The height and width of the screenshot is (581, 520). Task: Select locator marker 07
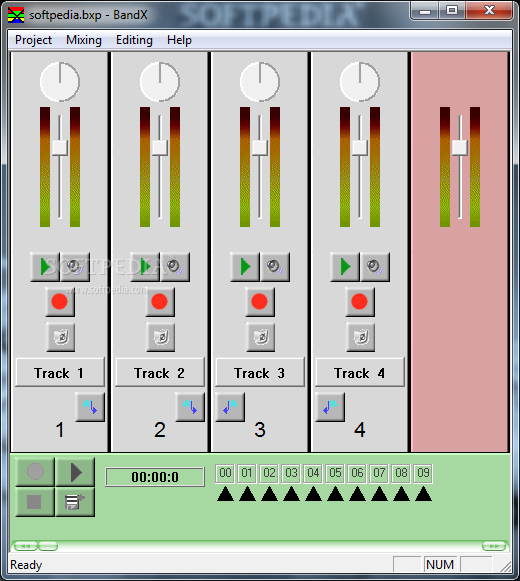(x=379, y=473)
